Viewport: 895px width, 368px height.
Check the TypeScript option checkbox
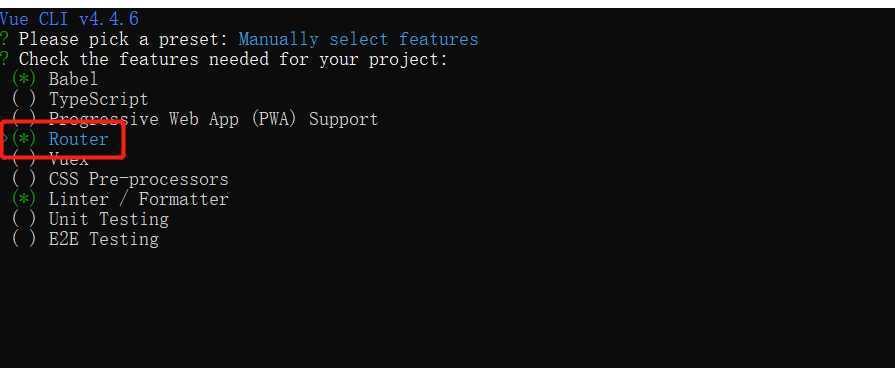point(23,99)
